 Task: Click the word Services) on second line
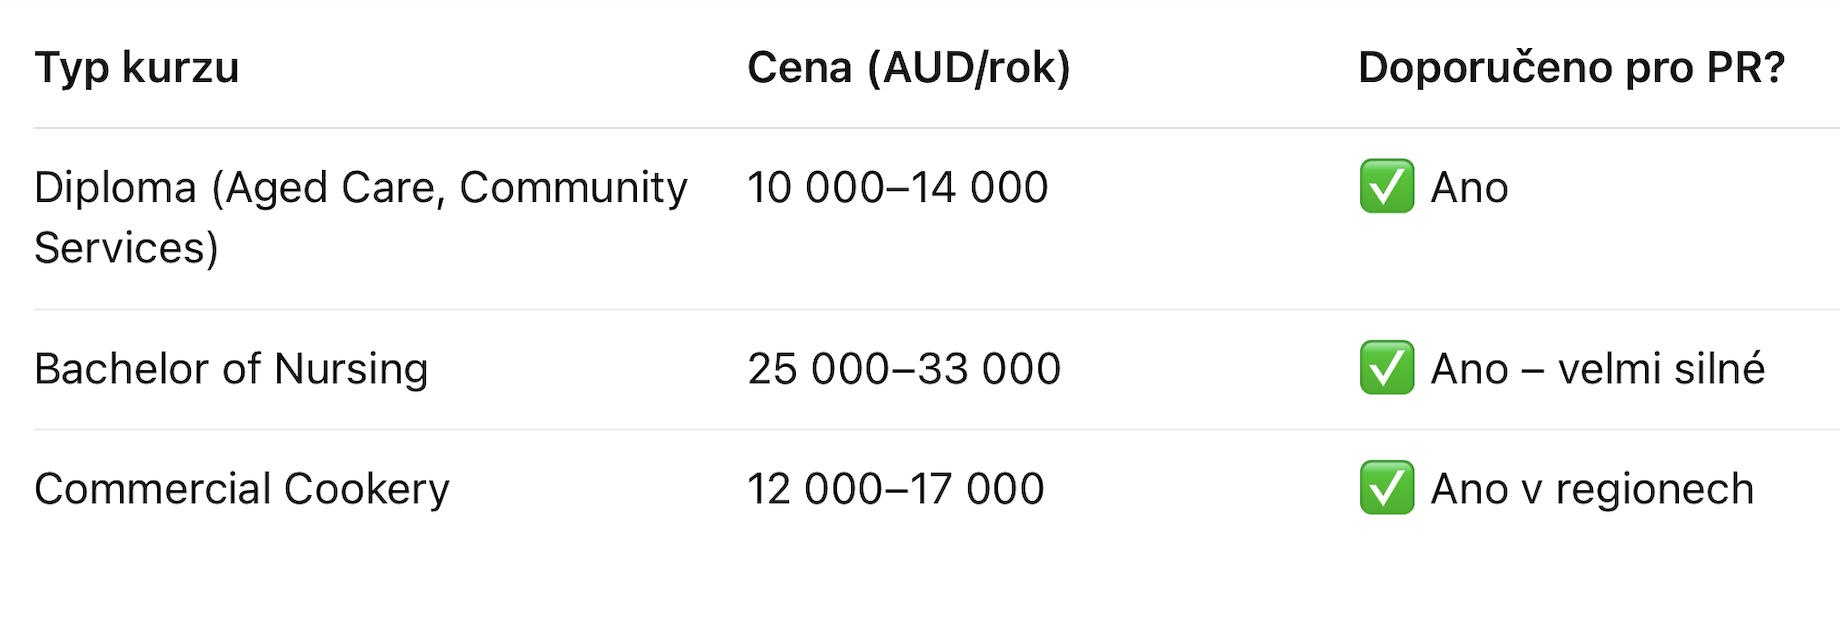point(126,248)
